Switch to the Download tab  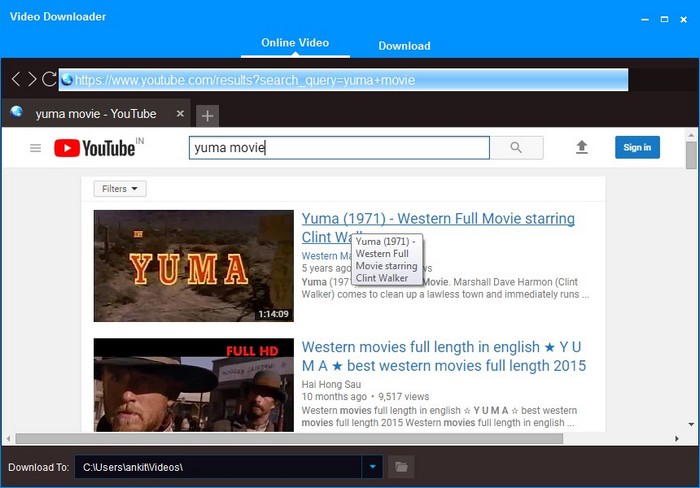click(404, 45)
